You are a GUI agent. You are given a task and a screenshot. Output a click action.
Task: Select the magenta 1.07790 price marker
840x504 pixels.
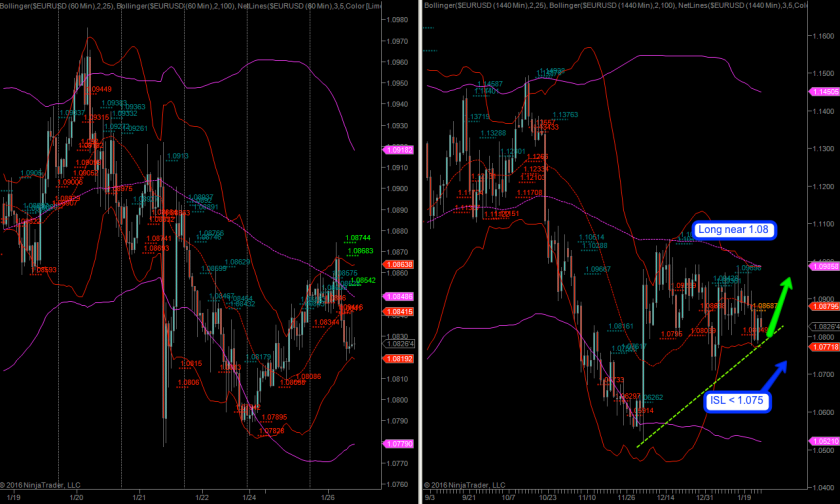click(x=399, y=443)
